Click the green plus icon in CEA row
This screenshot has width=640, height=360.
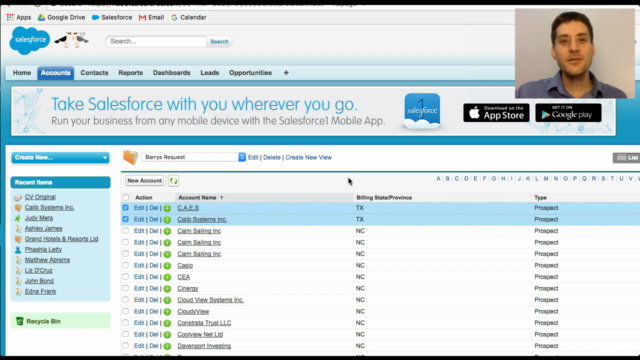coord(167,277)
